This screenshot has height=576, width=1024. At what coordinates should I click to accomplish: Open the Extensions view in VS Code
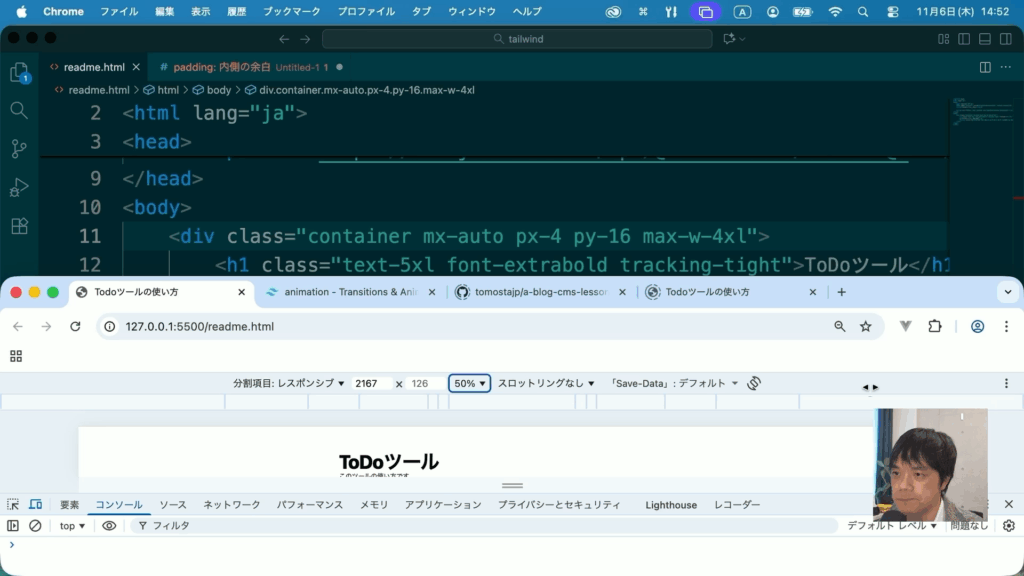[x=19, y=226]
